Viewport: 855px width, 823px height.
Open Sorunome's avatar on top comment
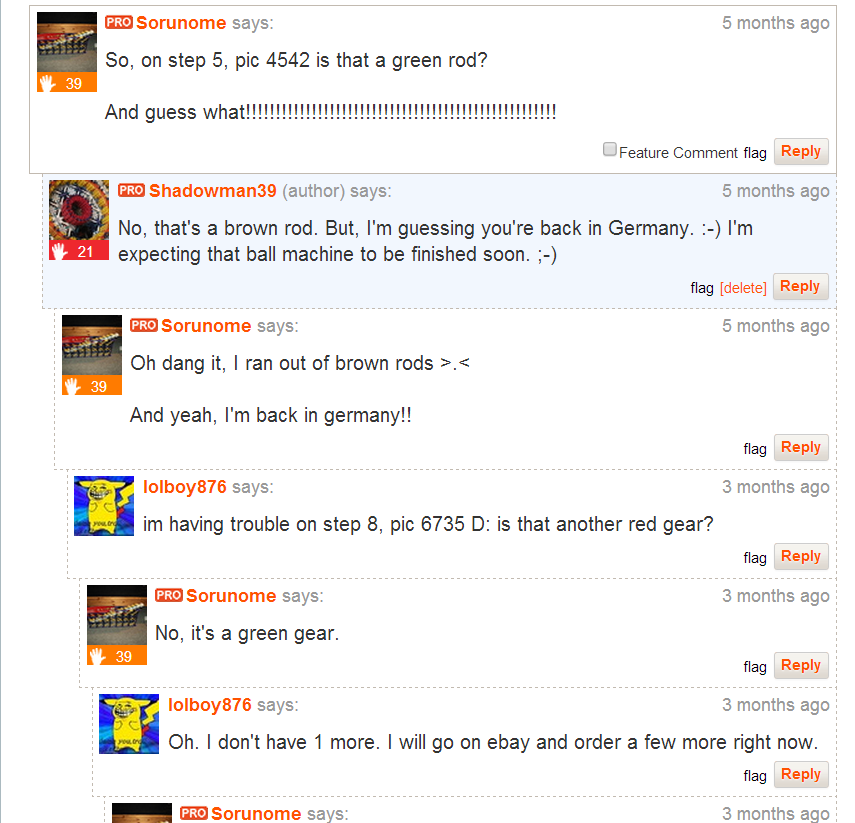(67, 42)
